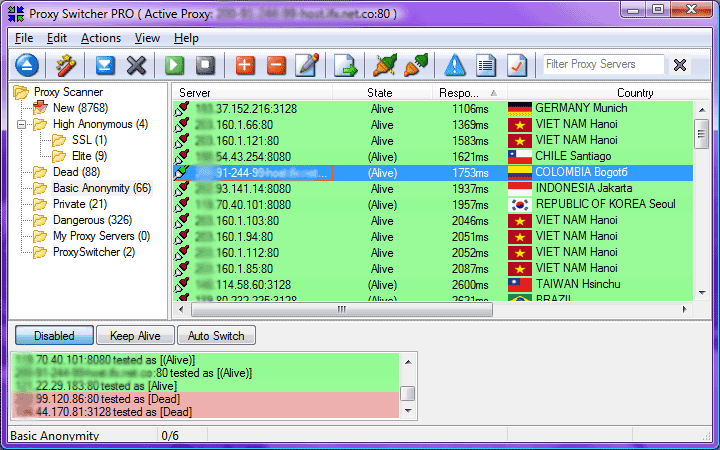Select the Private (21) folder

(80, 204)
